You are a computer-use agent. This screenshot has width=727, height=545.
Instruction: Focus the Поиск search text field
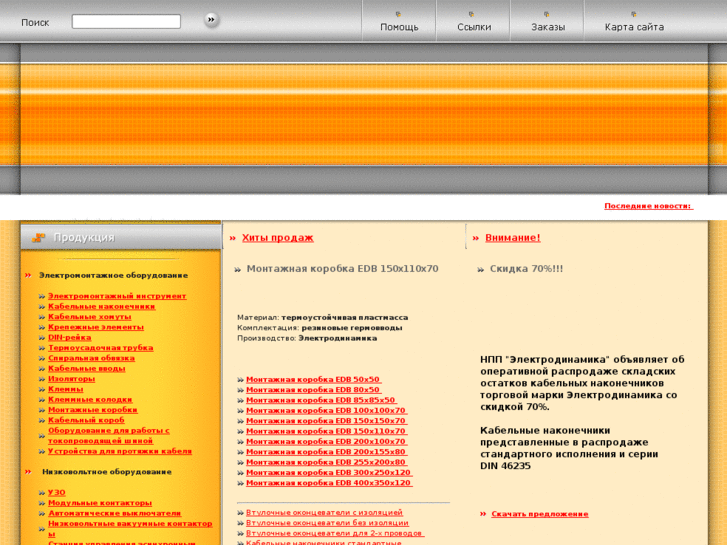click(126, 21)
